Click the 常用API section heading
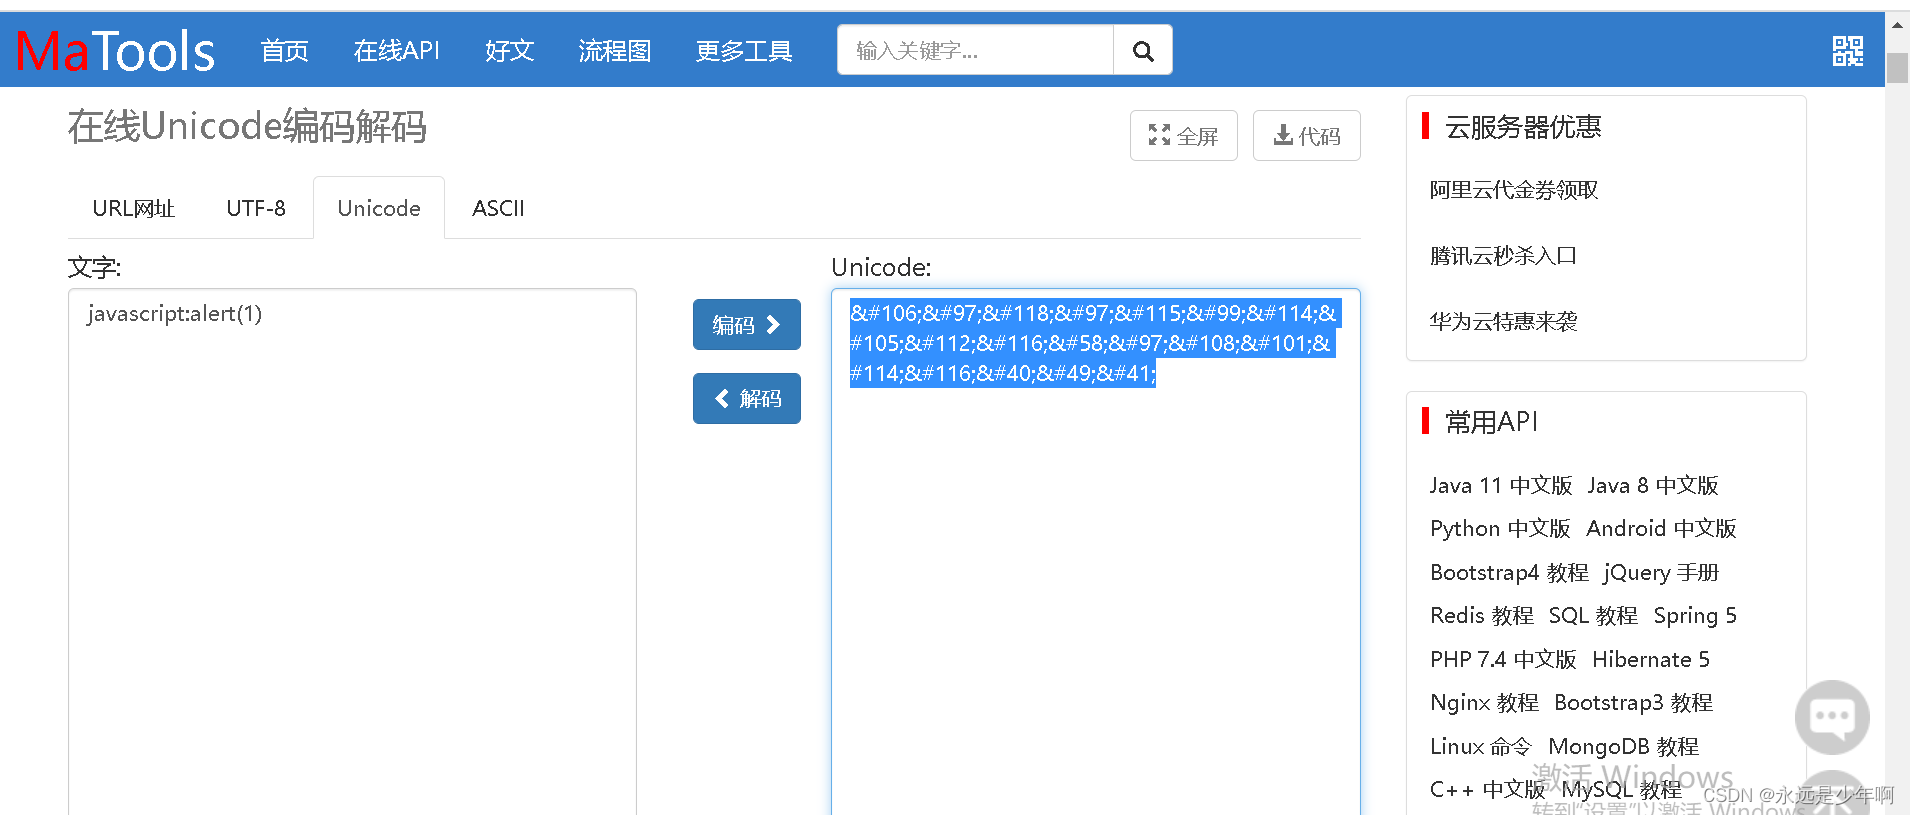The image size is (1910, 815). pyautogui.click(x=1491, y=421)
